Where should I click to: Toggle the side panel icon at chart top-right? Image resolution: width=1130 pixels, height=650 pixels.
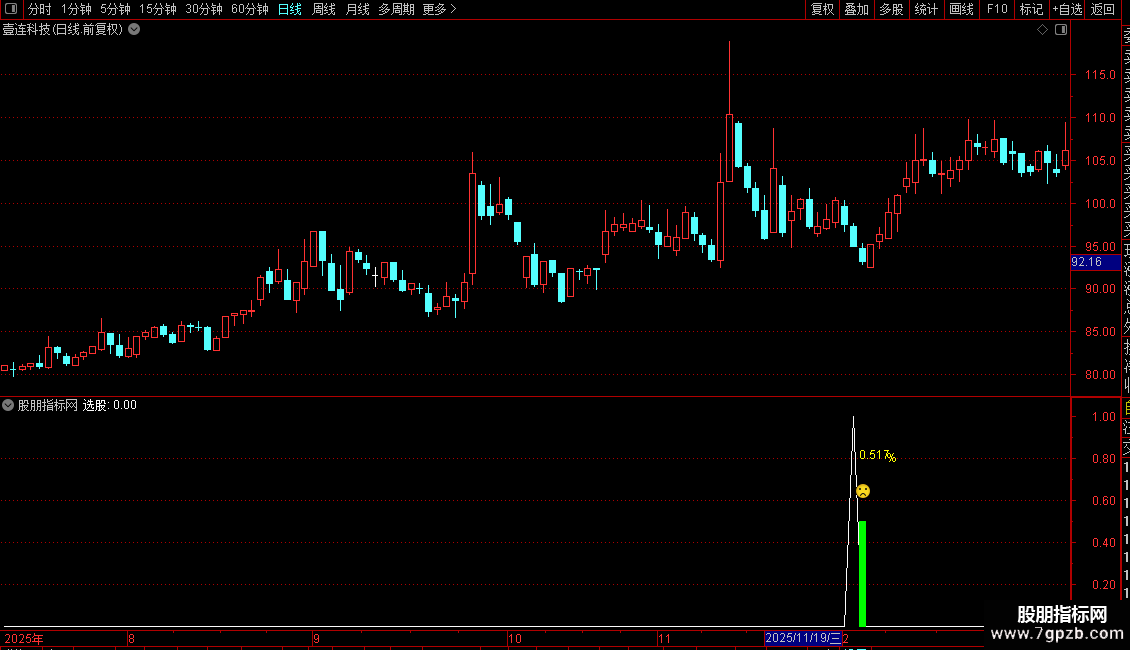click(1061, 30)
